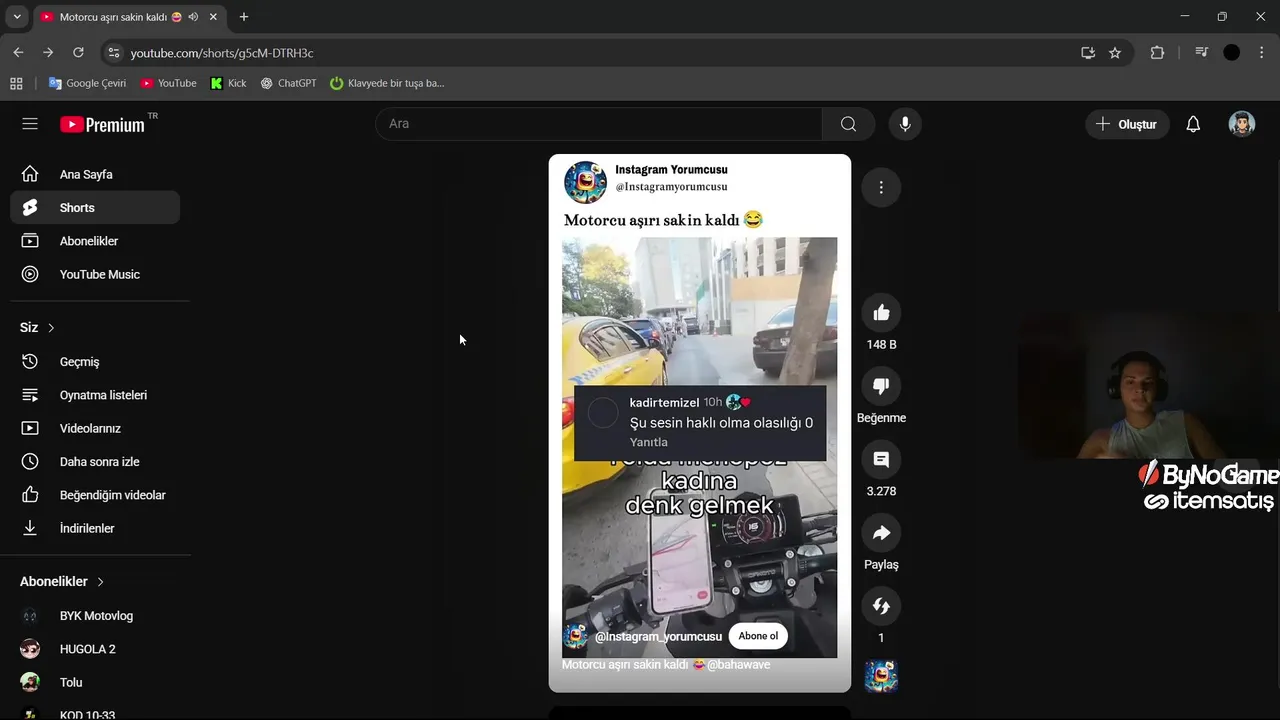Open the YouTube hamburger guide menu
Screen dimensions: 1280x720
[x=30, y=124]
